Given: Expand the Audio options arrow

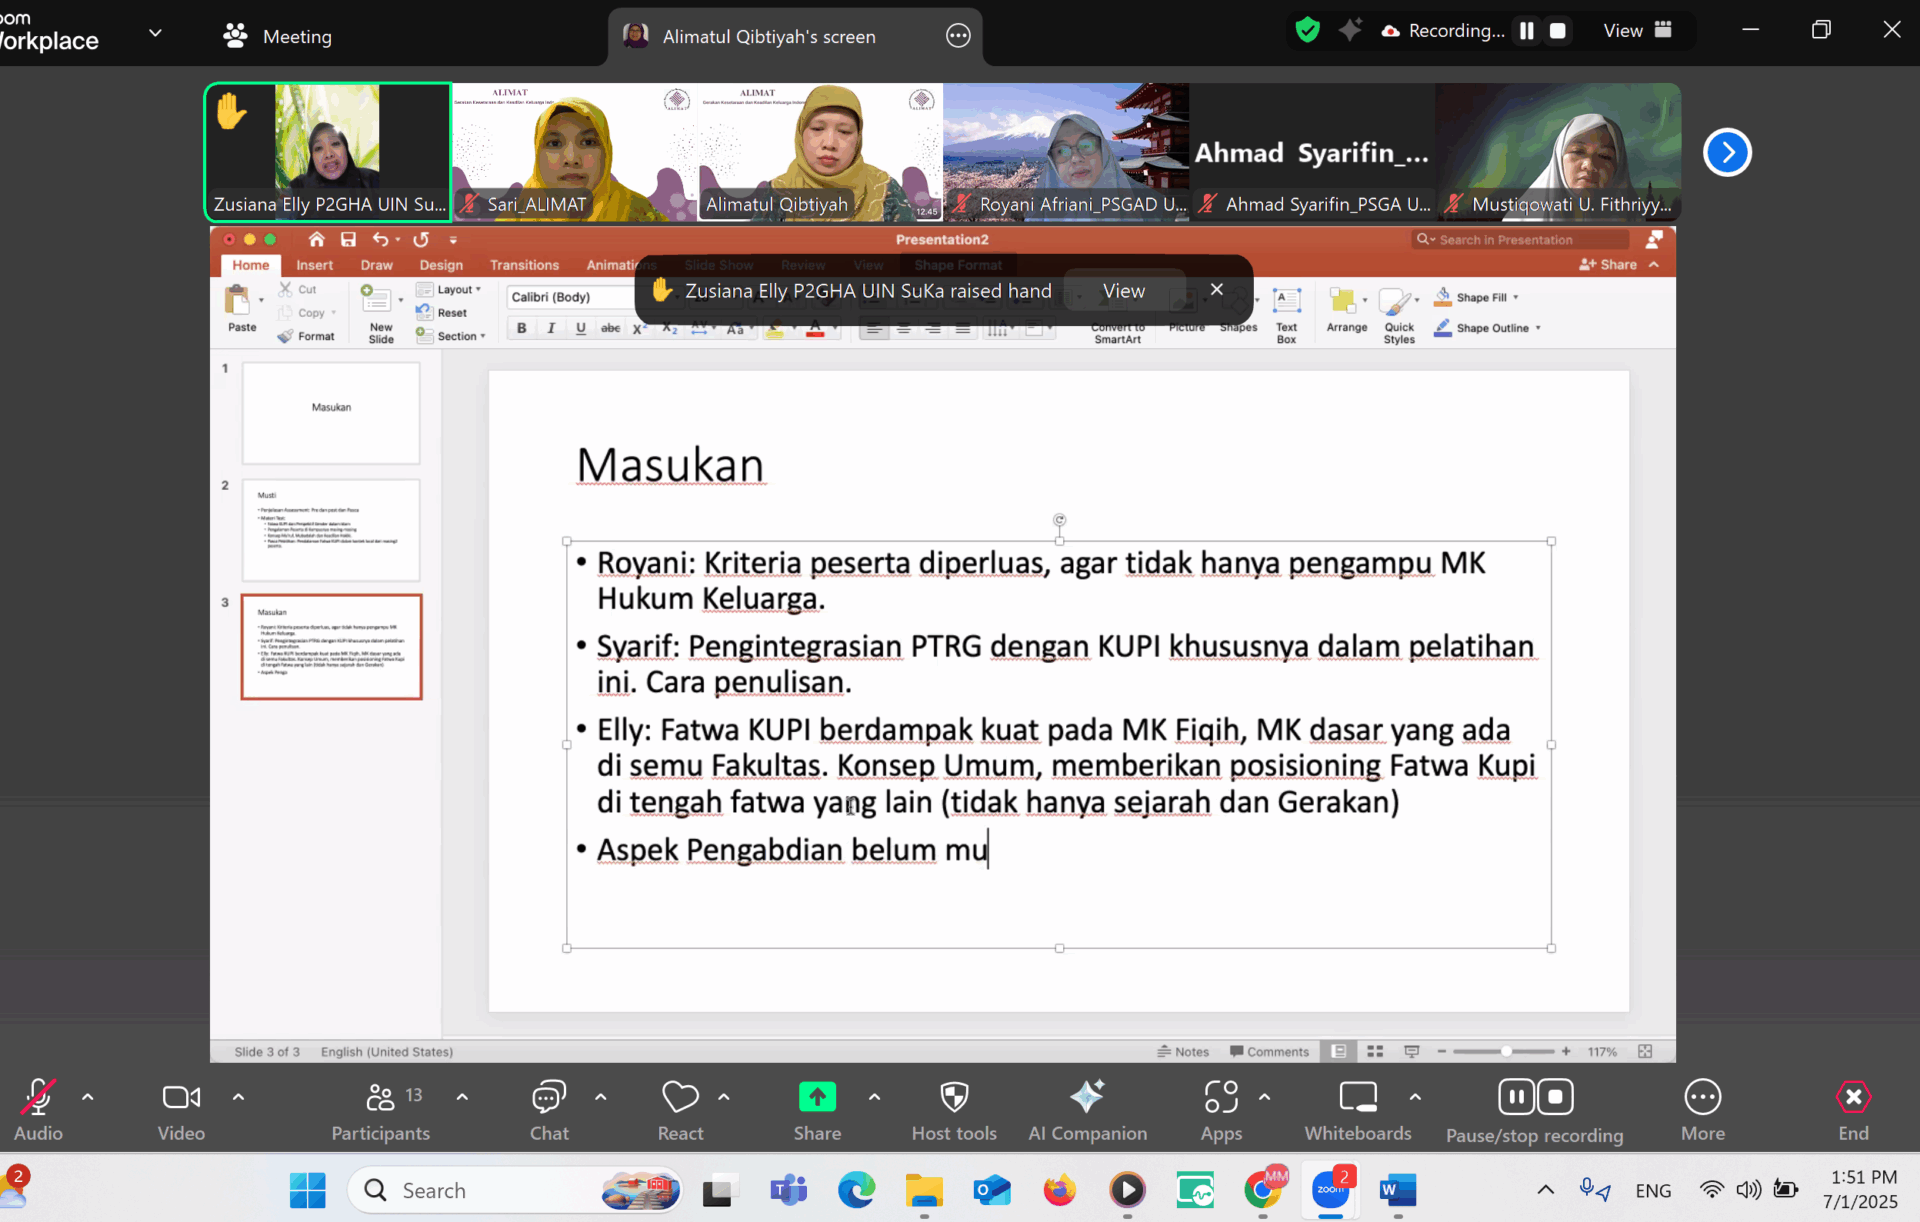Looking at the screenshot, I should coord(88,1097).
